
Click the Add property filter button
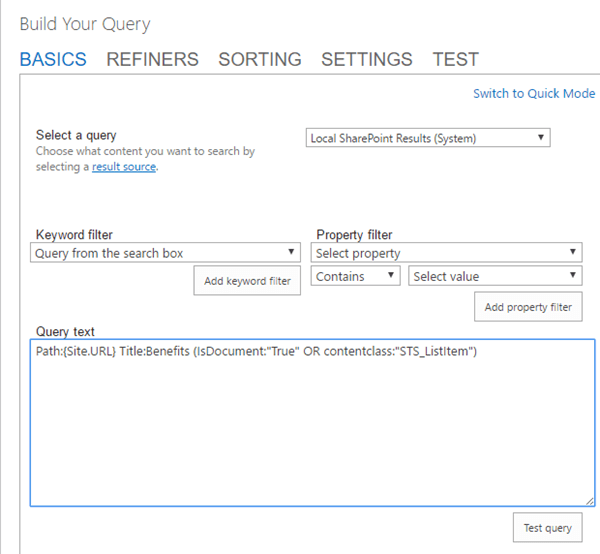coord(528,307)
